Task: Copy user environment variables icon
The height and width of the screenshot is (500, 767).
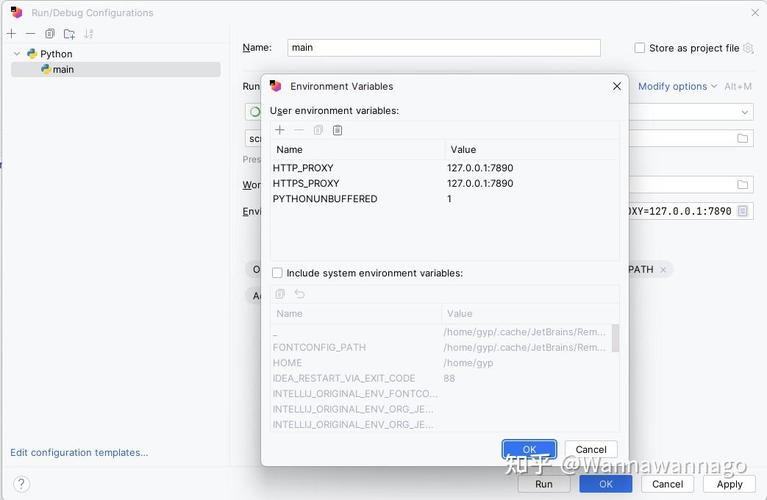Action: tap(318, 130)
